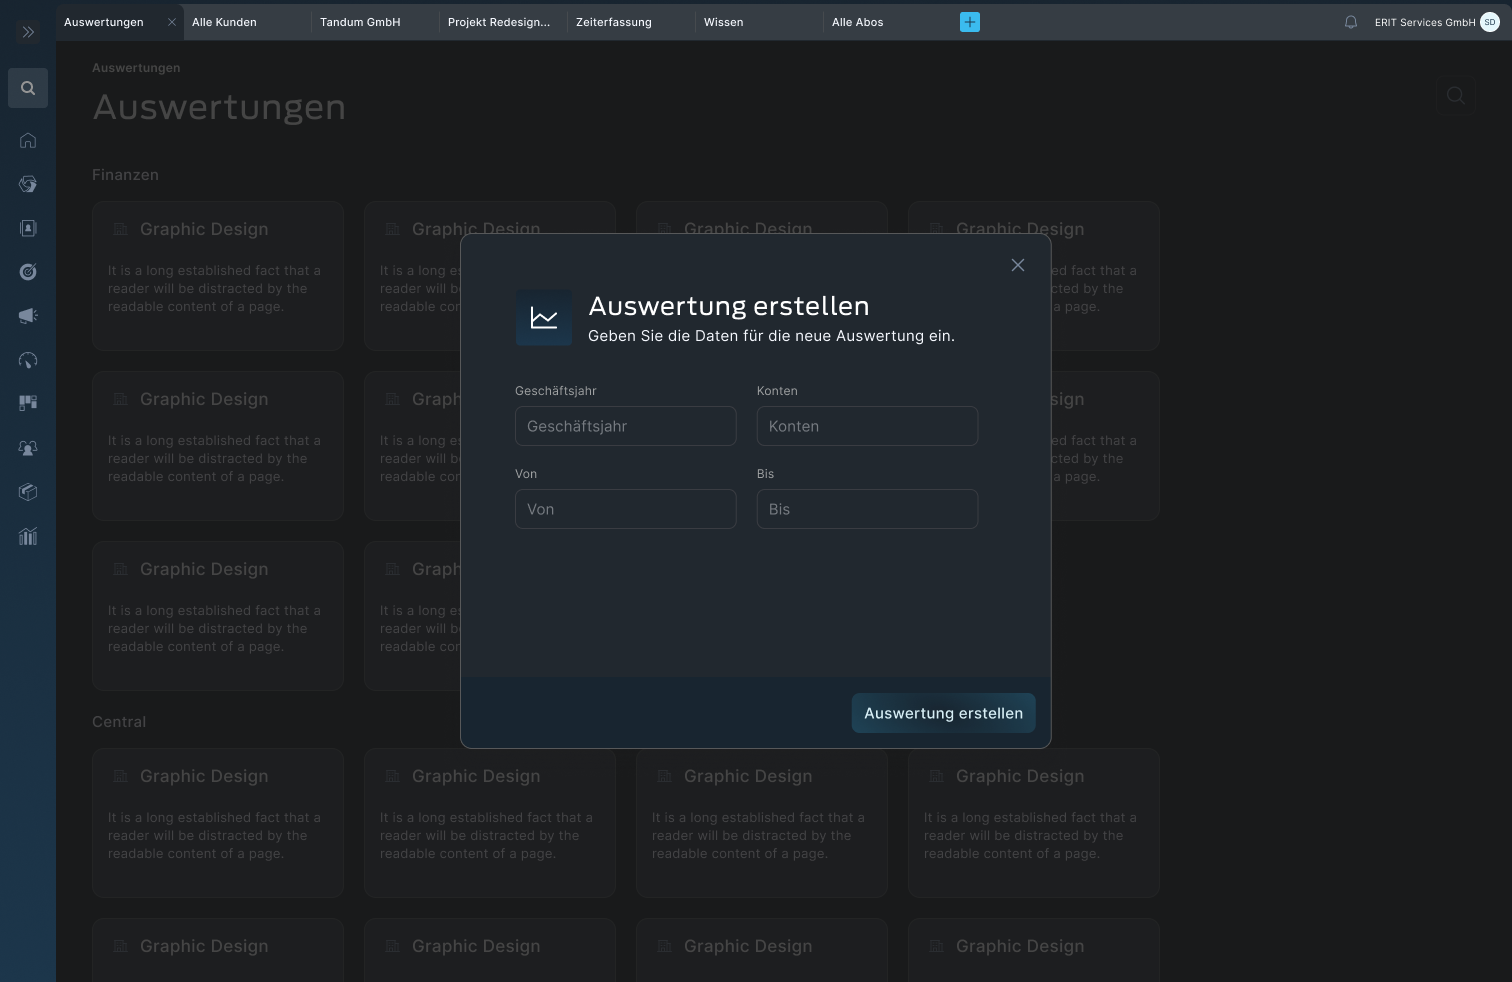The height and width of the screenshot is (982, 1512).
Task: Click the line chart icon in dialog header
Action: coord(544,318)
